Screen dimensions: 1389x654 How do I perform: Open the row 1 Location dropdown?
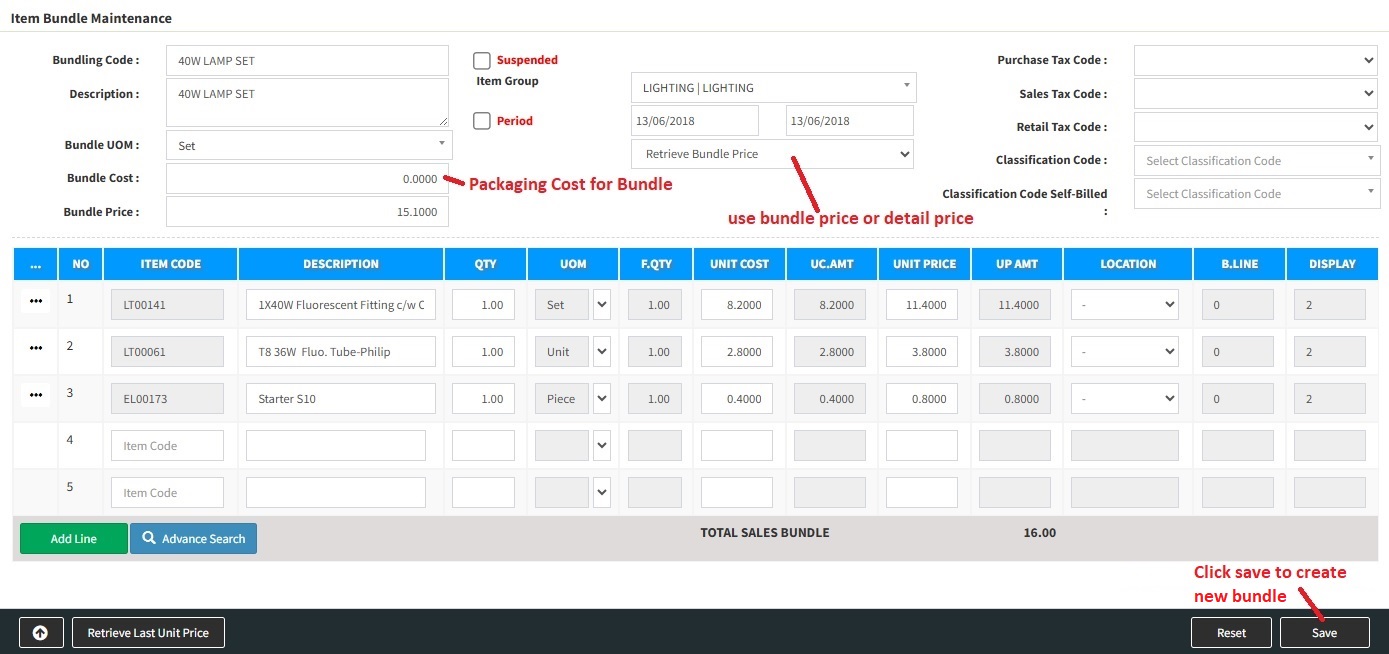[1125, 305]
